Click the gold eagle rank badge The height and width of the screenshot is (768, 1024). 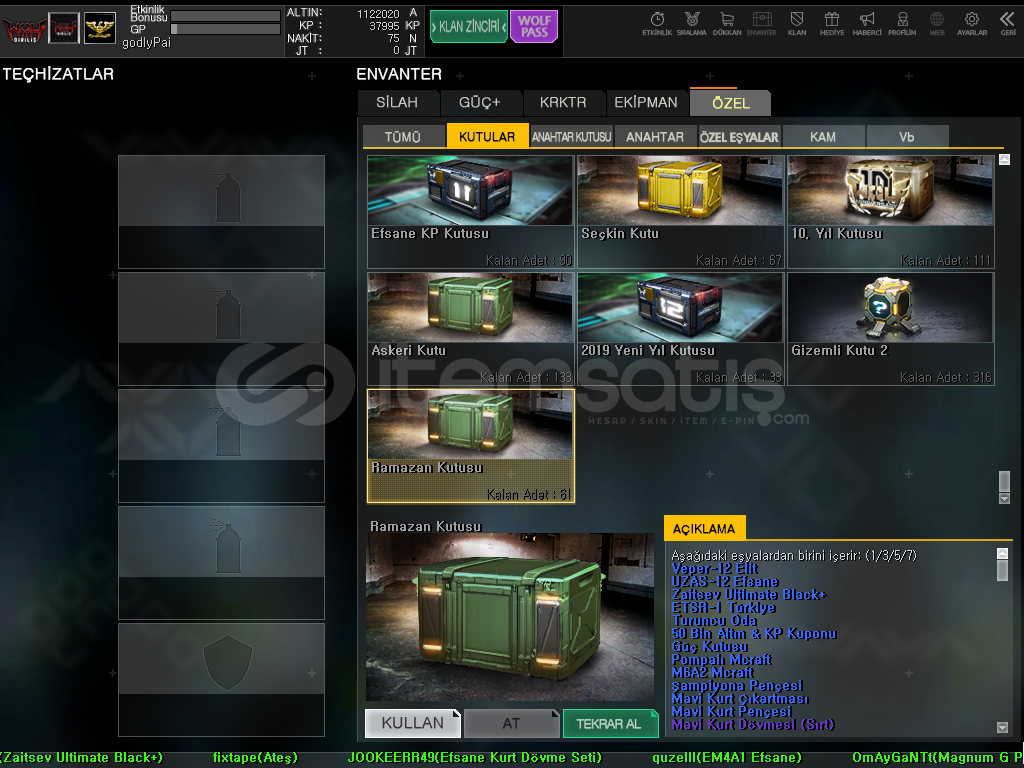pos(100,29)
